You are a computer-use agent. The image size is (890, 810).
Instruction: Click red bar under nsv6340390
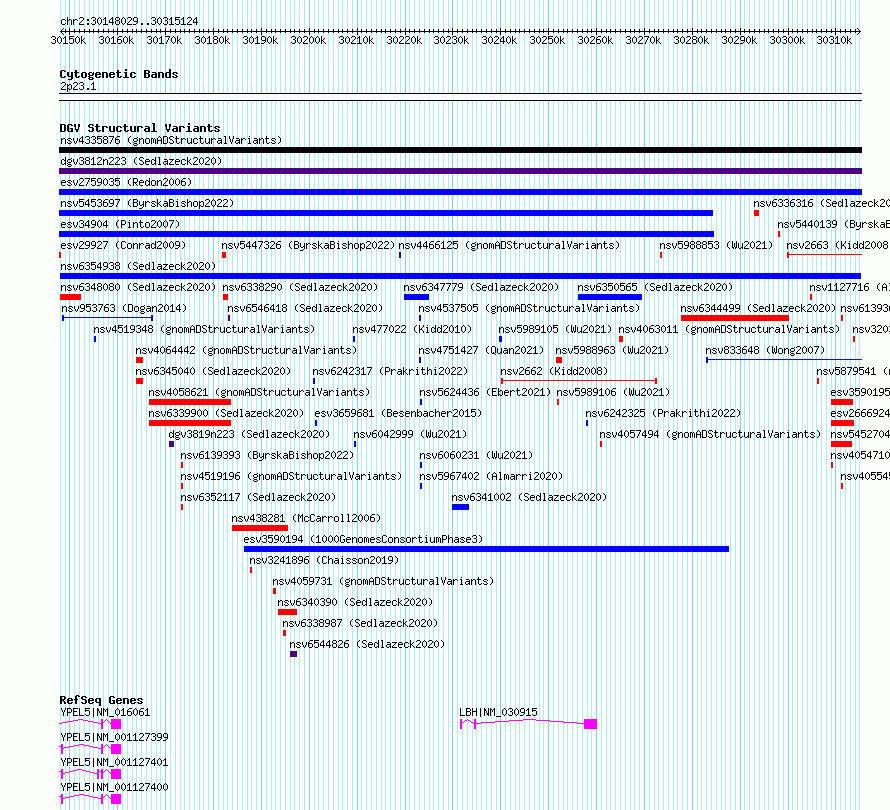pyautogui.click(x=287, y=612)
